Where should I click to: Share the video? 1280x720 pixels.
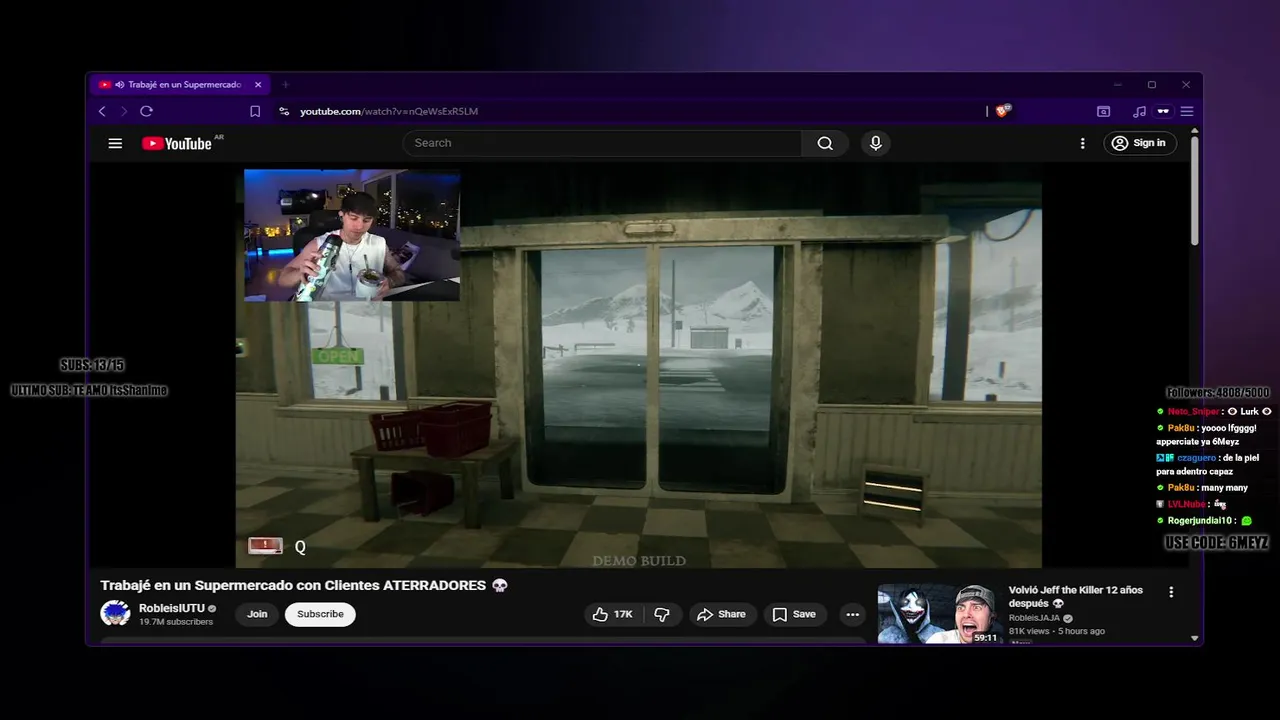pyautogui.click(x=721, y=614)
